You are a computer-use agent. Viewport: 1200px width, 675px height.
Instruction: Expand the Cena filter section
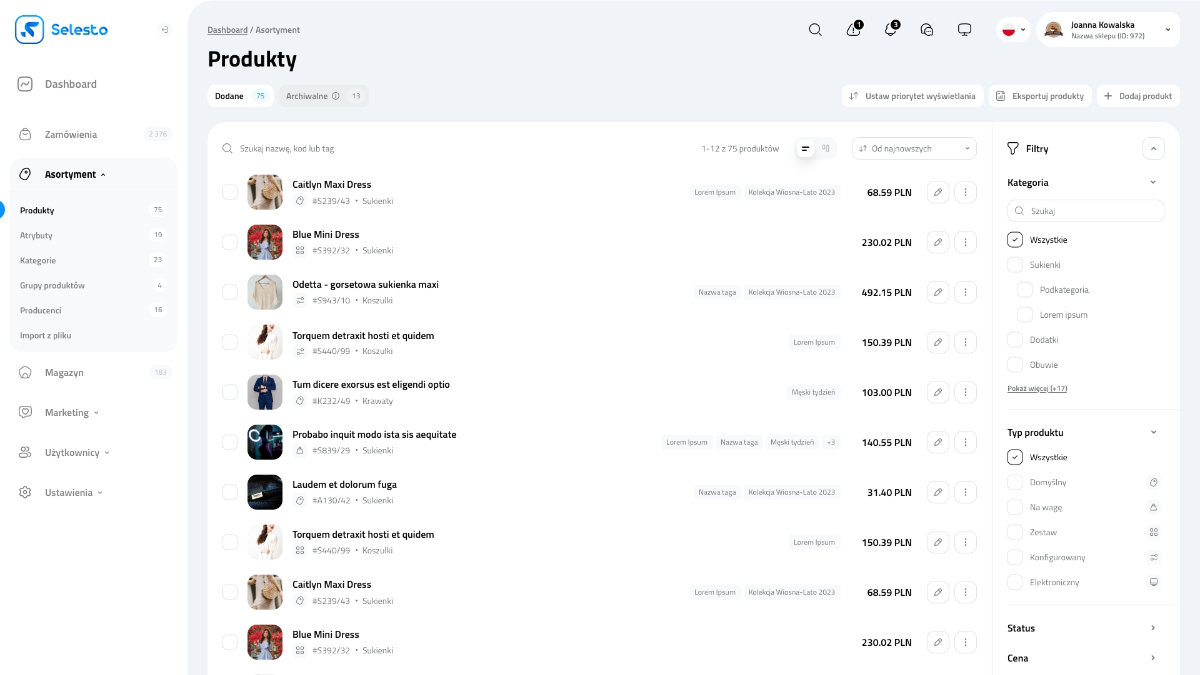tap(1153, 658)
